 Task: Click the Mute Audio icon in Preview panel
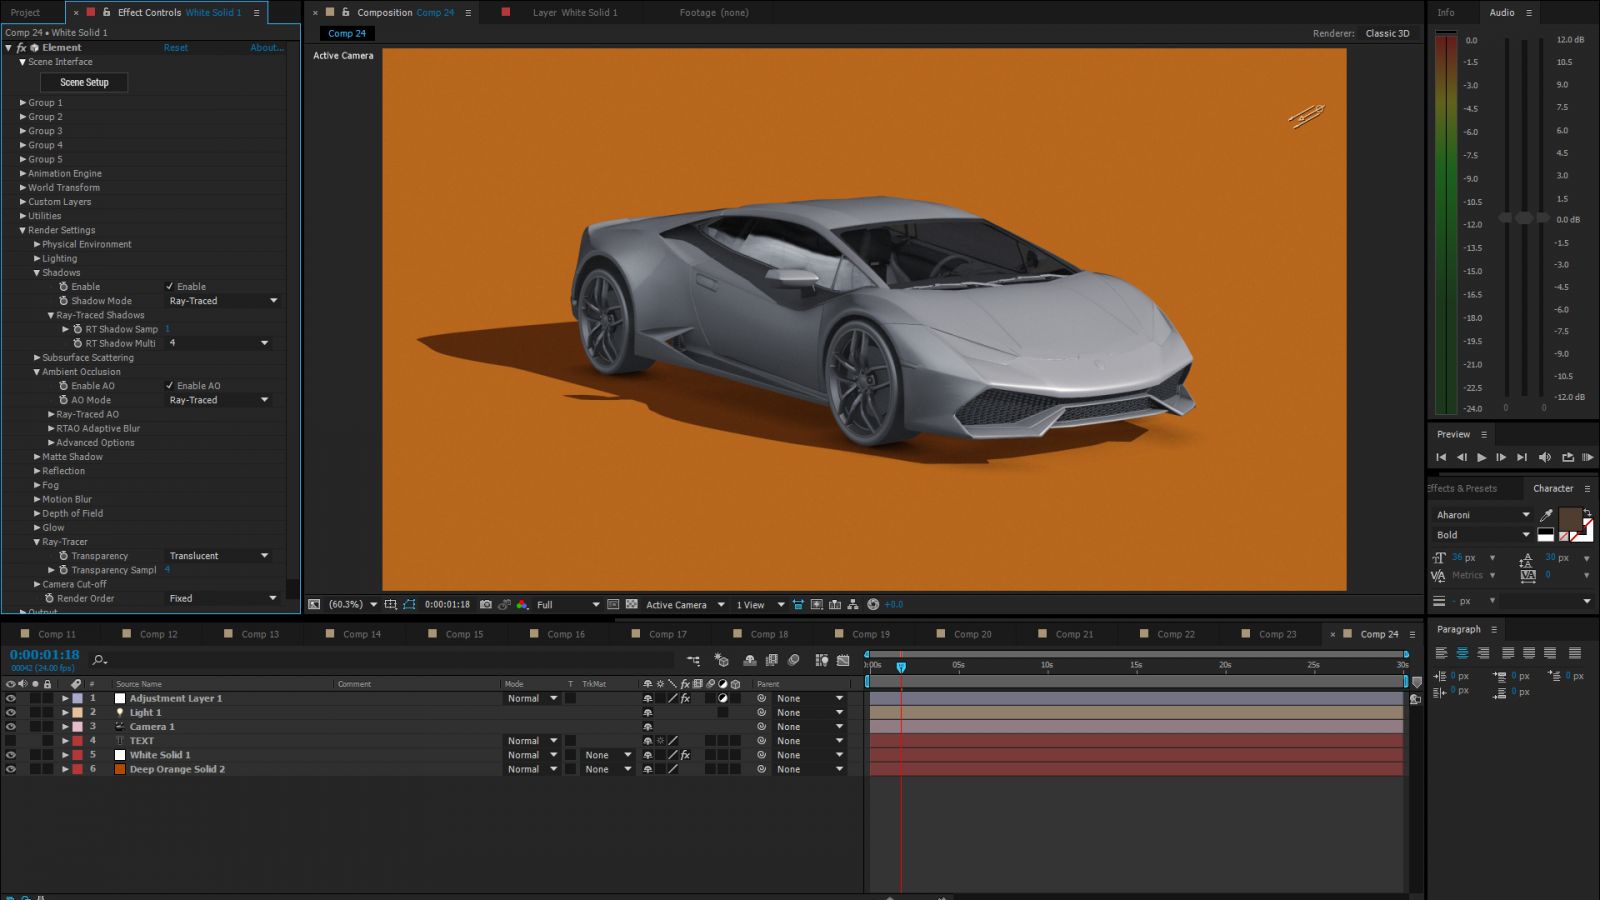coord(1544,457)
